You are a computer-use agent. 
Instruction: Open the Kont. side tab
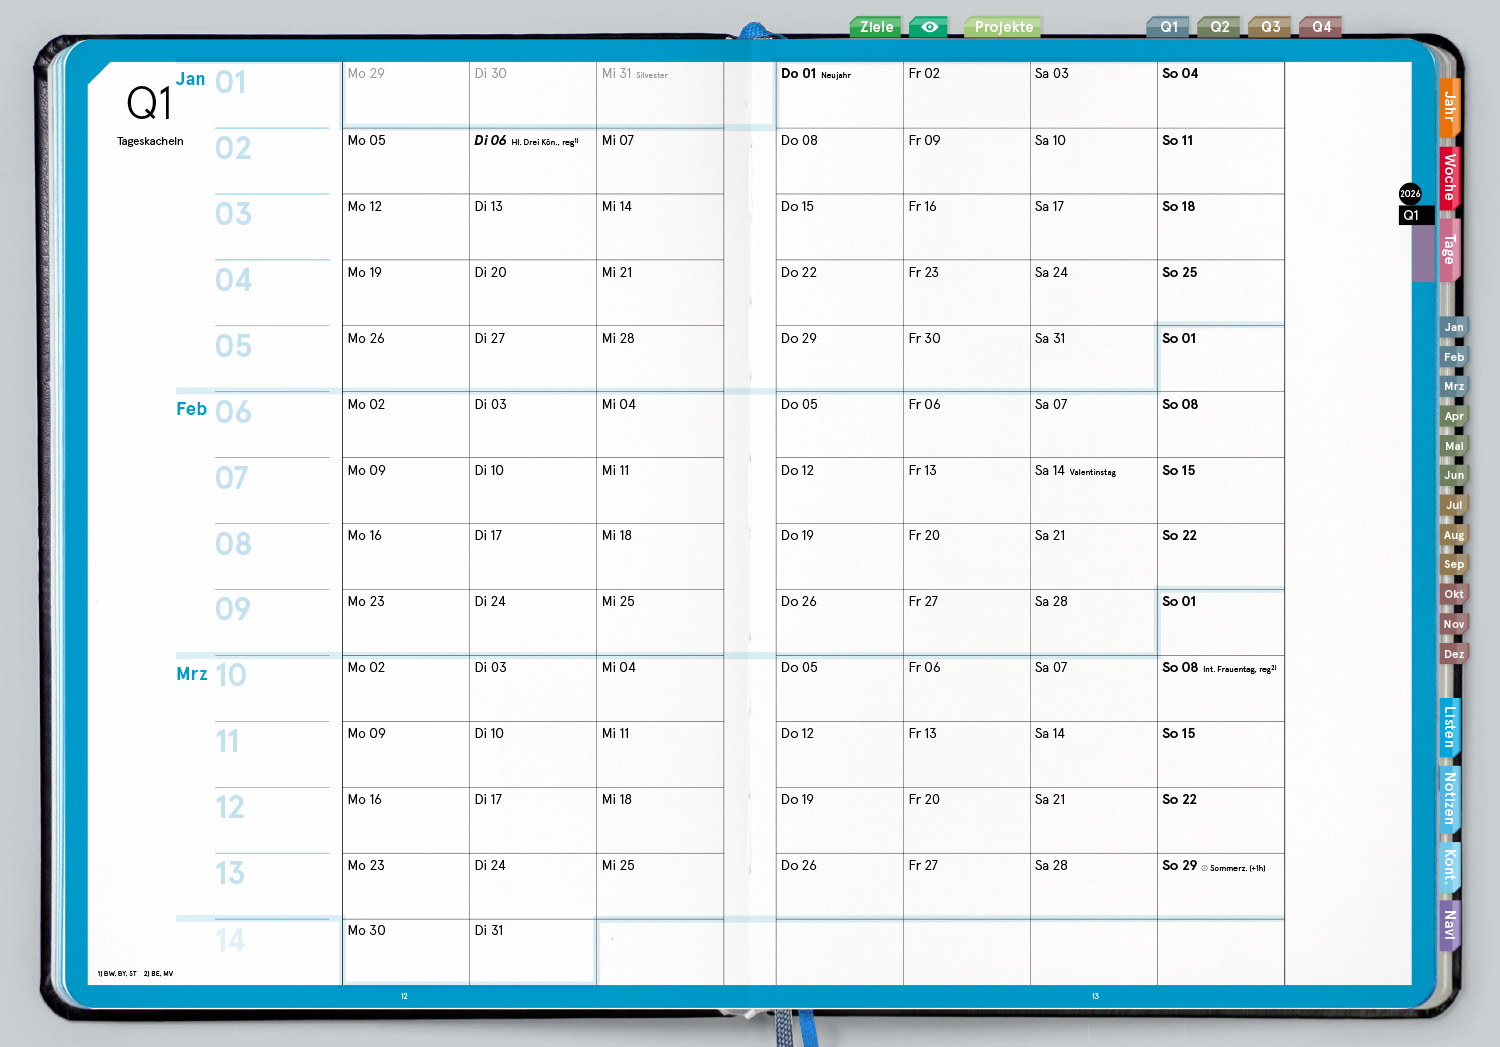point(1449,866)
